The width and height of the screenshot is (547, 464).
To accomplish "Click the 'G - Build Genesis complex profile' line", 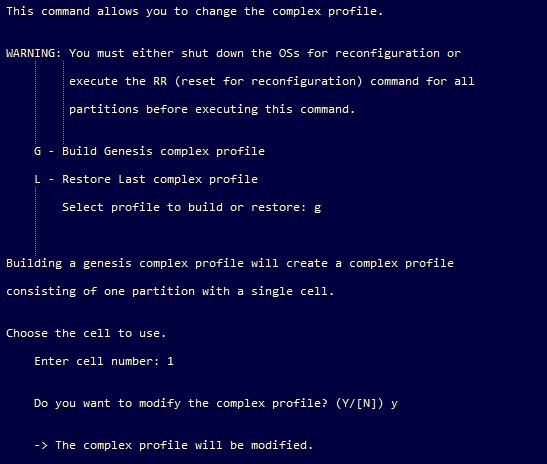I will pos(149,151).
